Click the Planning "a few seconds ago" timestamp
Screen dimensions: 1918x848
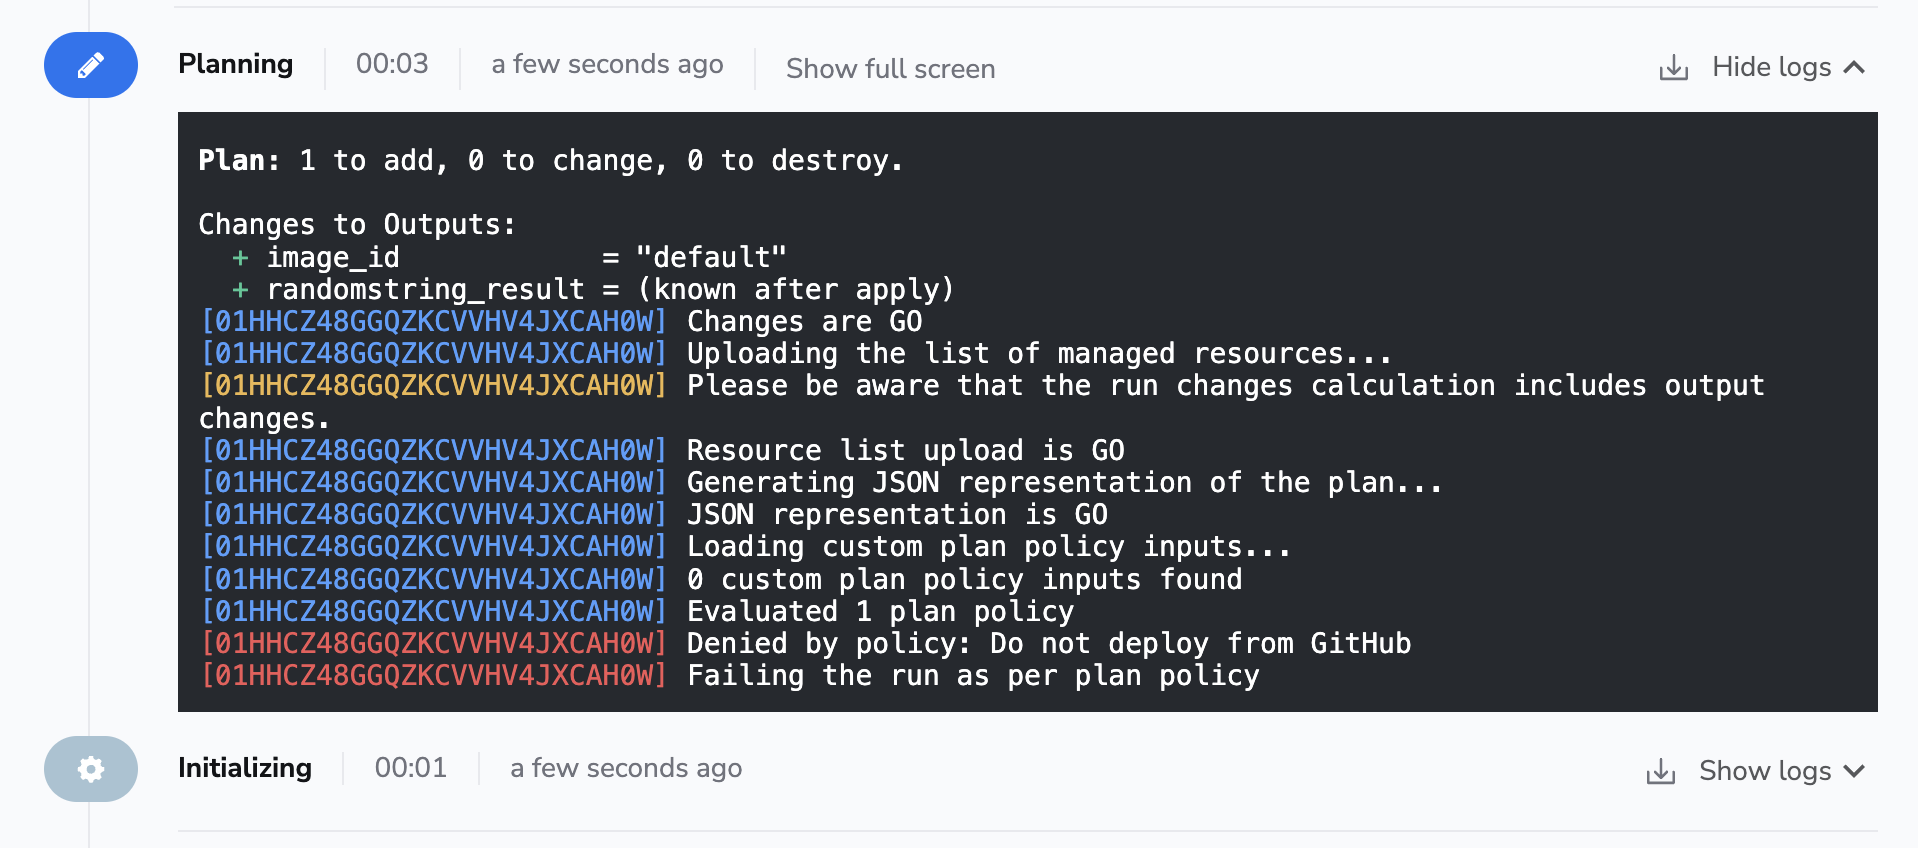[x=607, y=65]
